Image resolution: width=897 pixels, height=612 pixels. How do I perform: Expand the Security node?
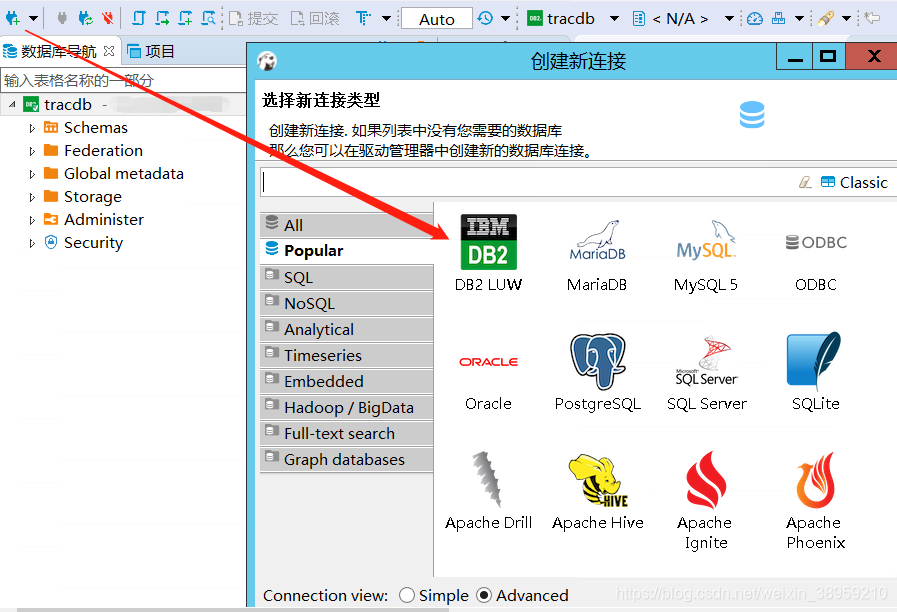(32, 243)
